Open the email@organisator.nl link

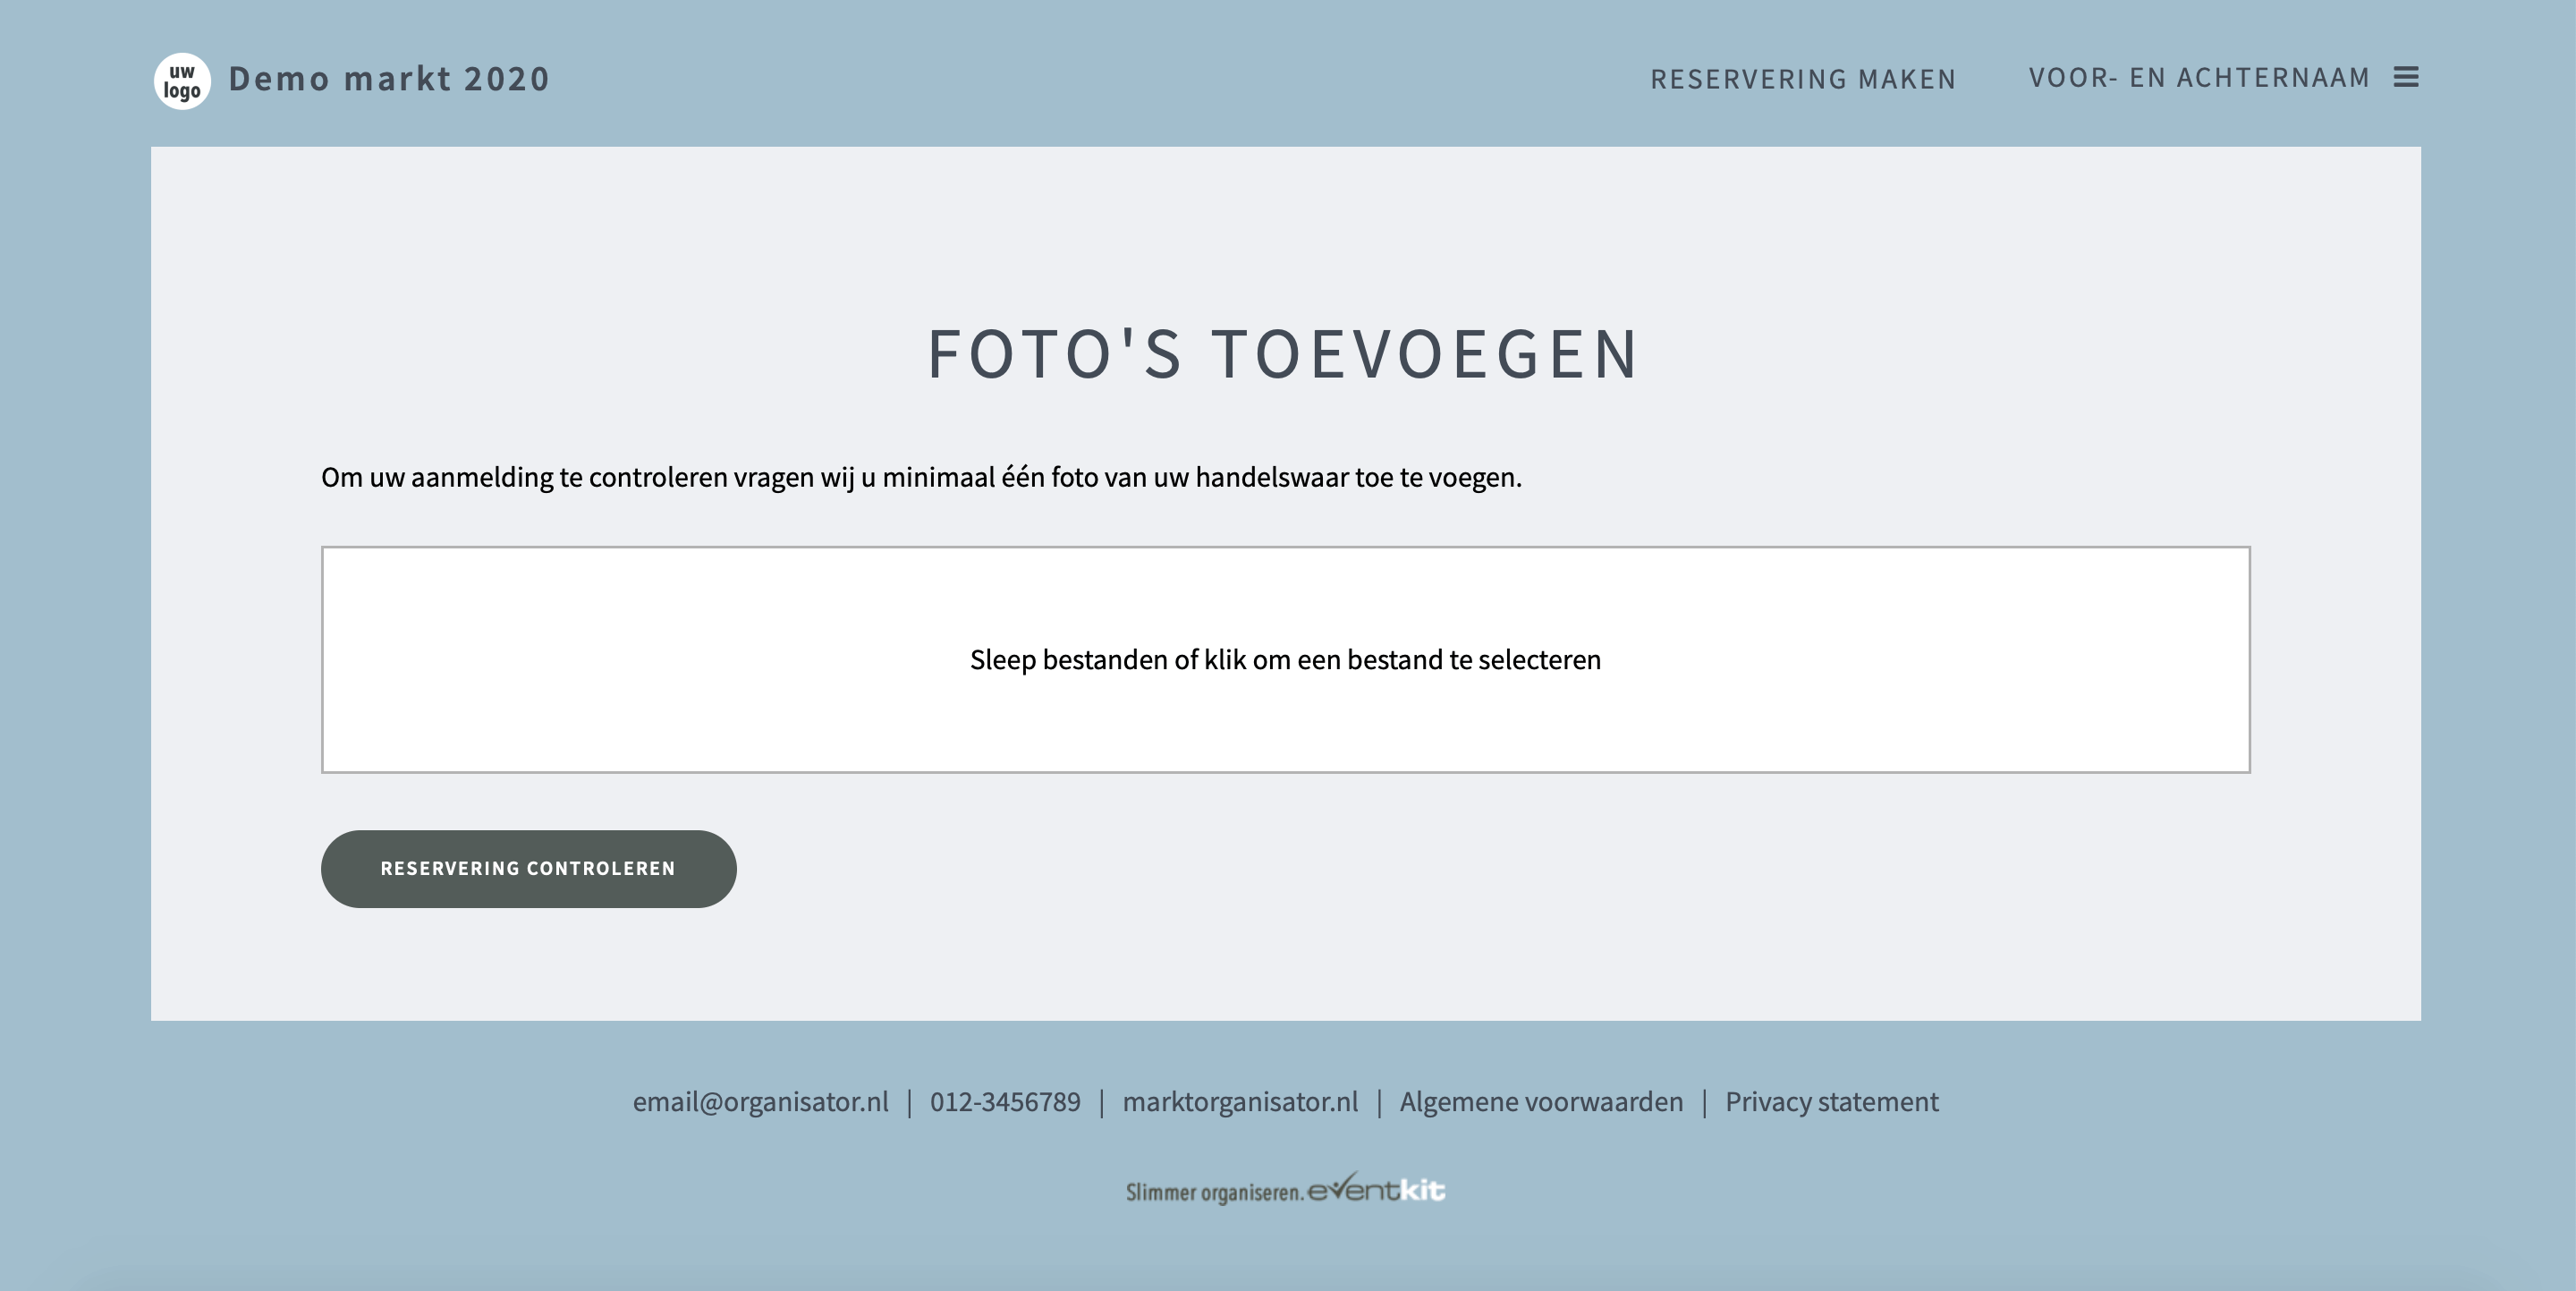[x=760, y=1101]
